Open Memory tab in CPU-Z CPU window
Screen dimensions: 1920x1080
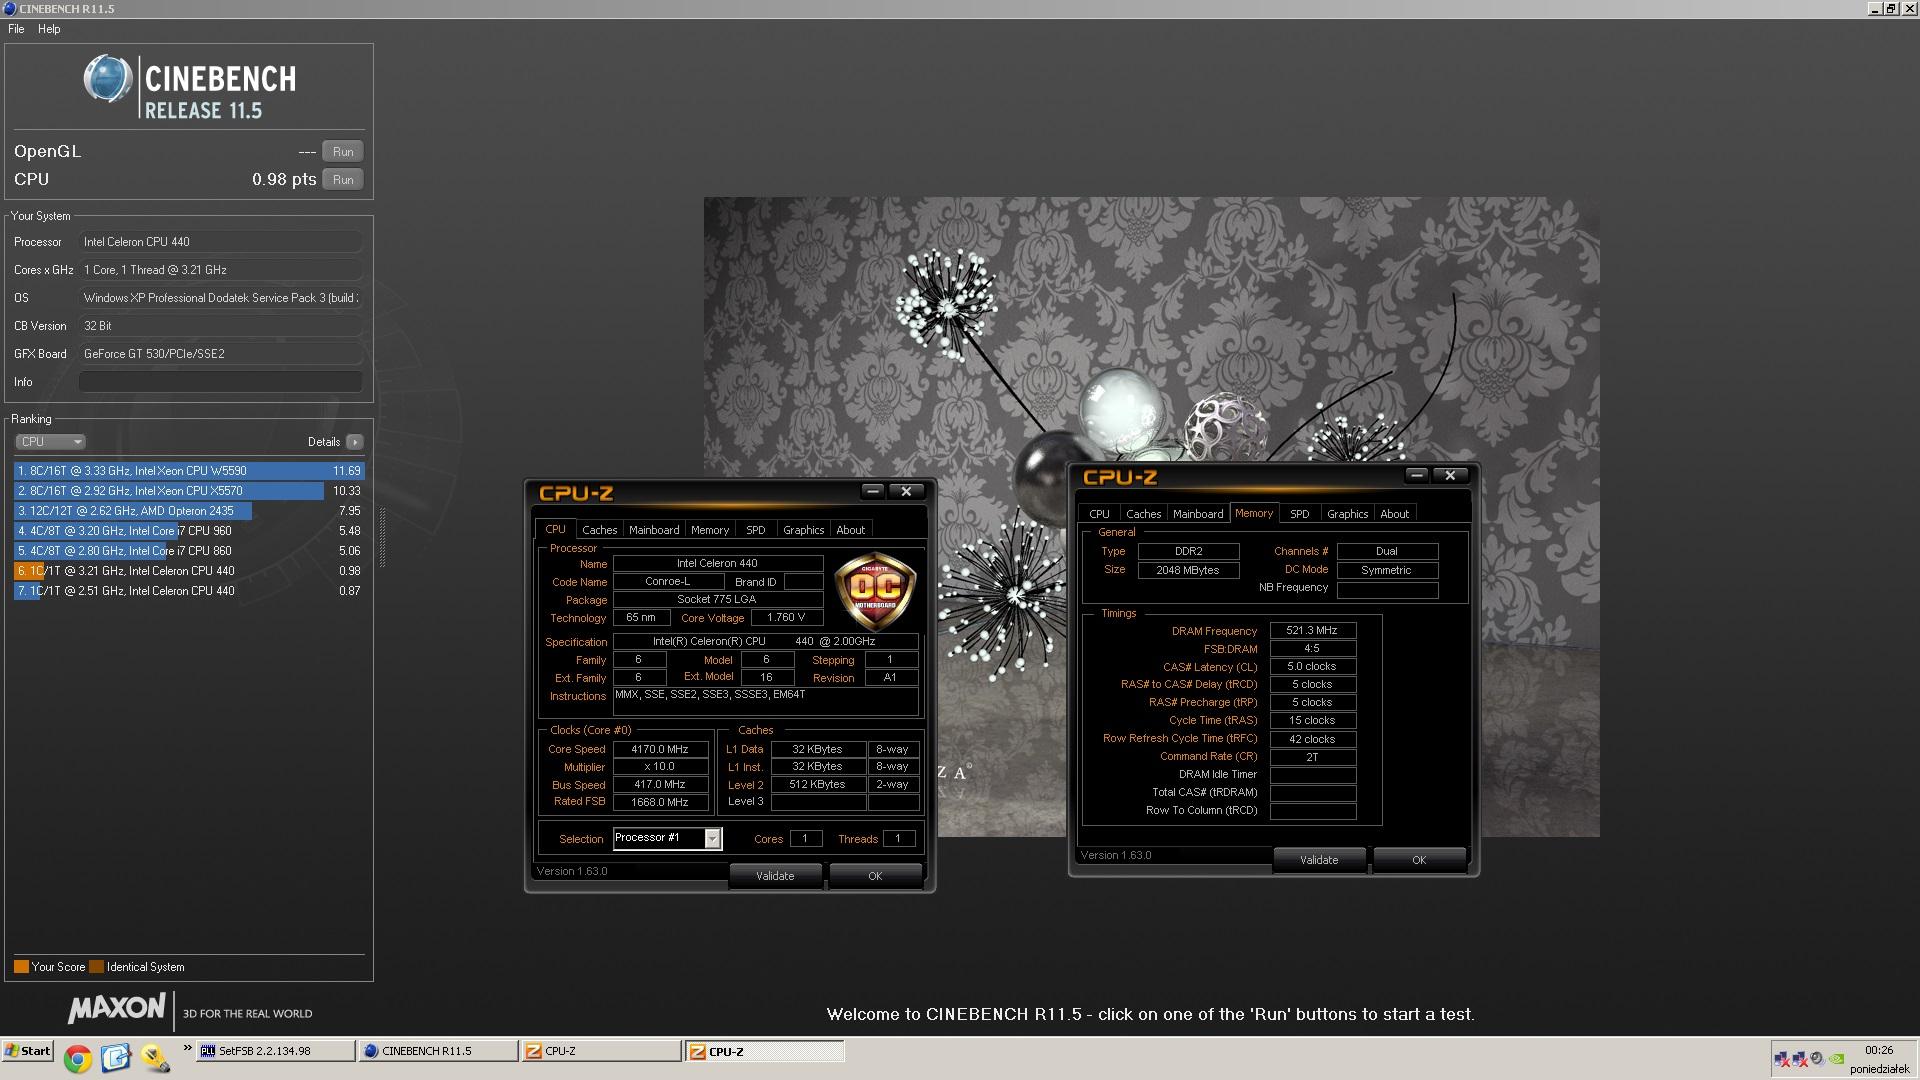710,530
